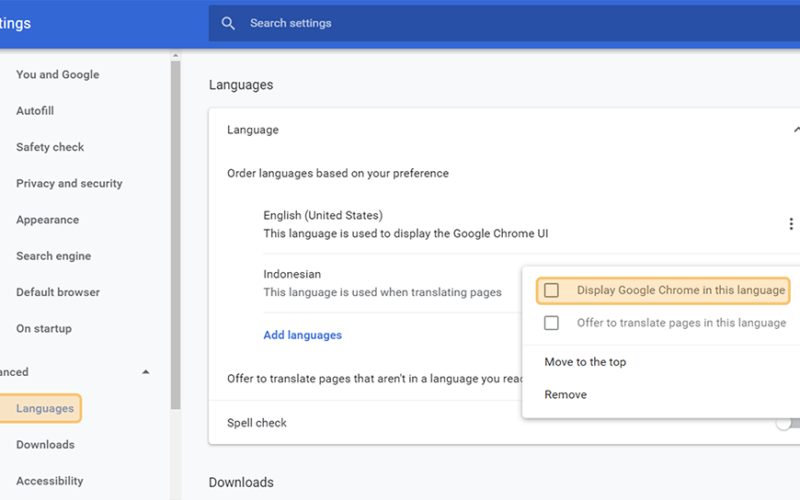
Task: Open Appearance settings in the sidebar
Action: pyautogui.click(x=47, y=220)
